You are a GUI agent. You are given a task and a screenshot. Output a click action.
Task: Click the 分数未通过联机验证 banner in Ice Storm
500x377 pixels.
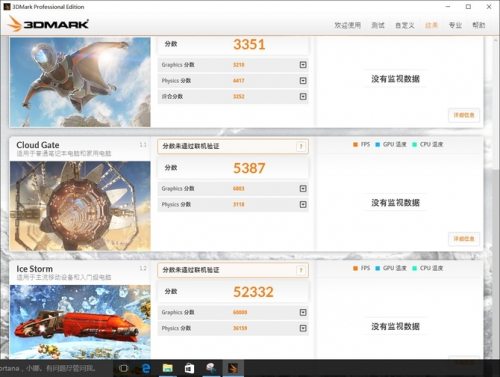(233, 270)
